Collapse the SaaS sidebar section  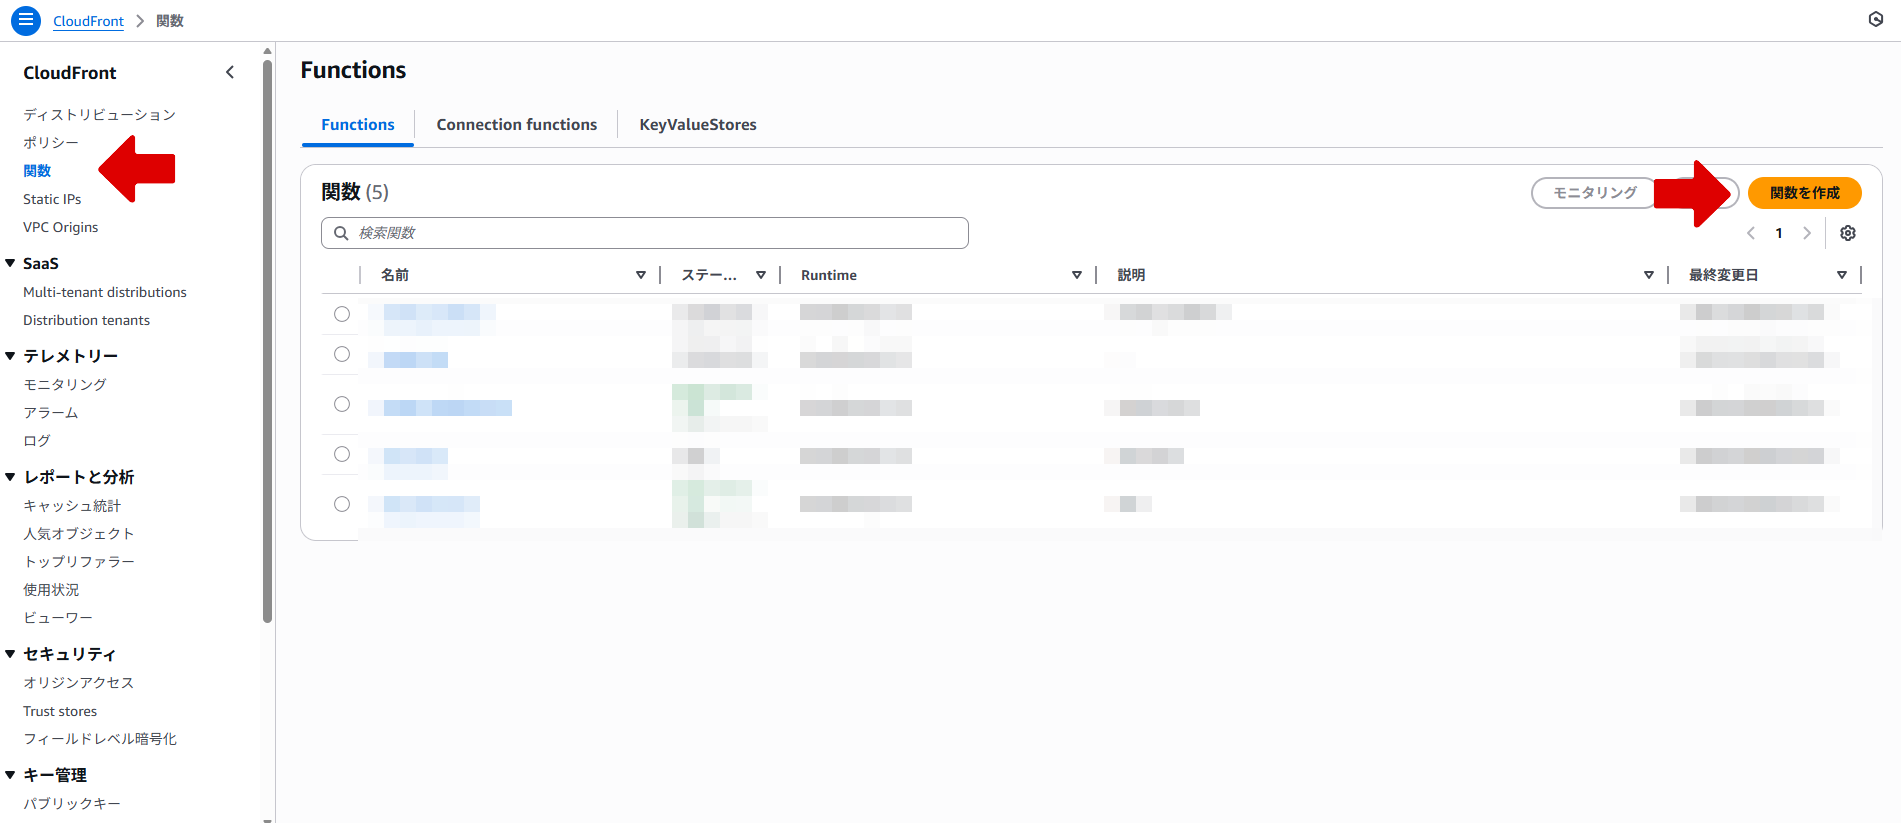click(10, 263)
